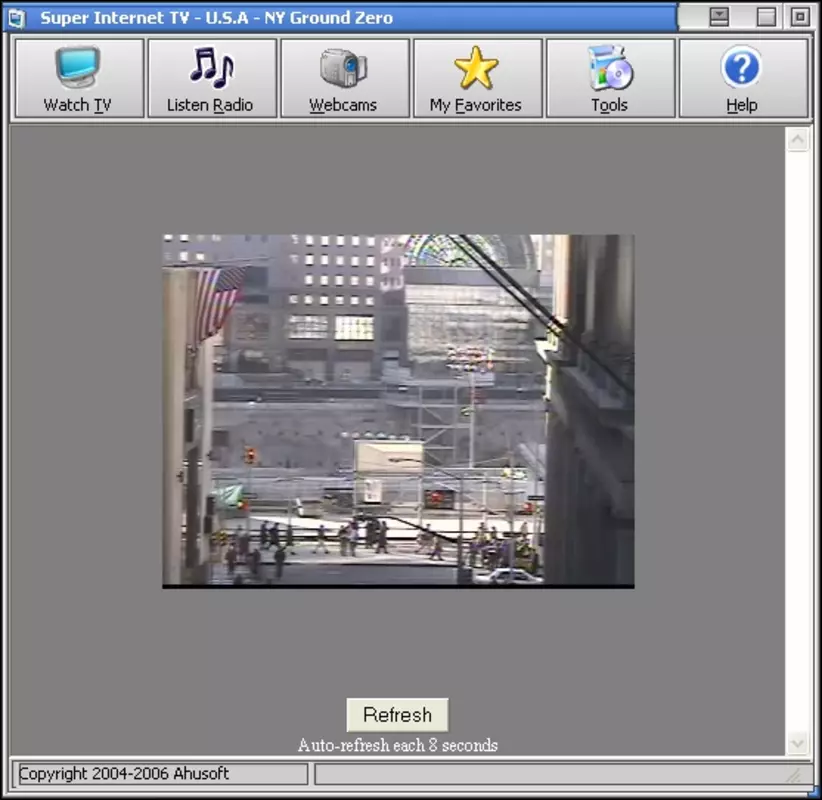The image size is (822, 800).
Task: Click the NY Ground Zero webcam image
Action: 398,411
